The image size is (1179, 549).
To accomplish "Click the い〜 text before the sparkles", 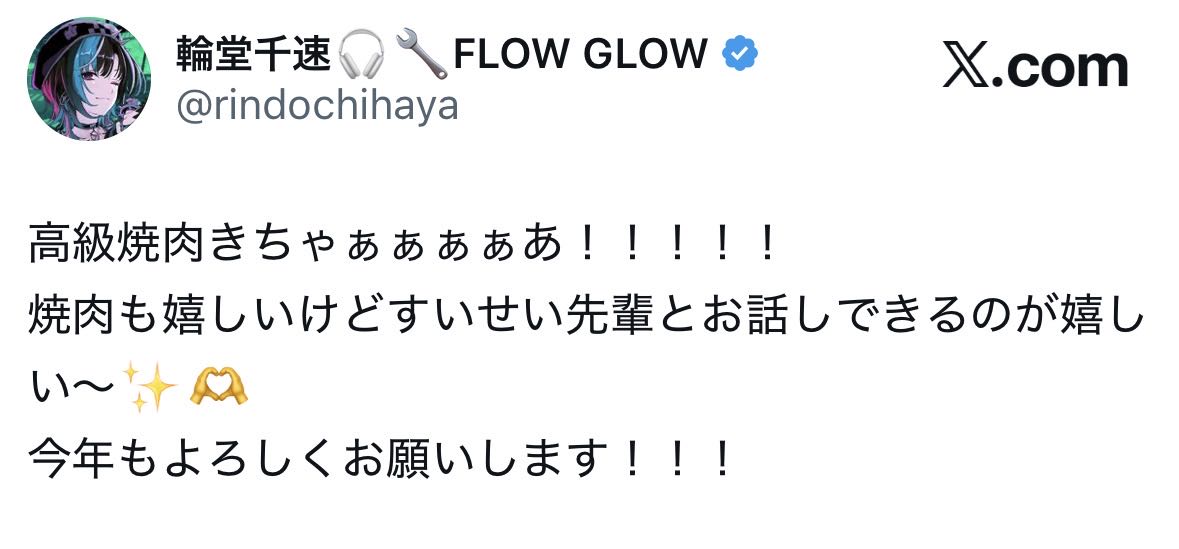I will [72, 388].
